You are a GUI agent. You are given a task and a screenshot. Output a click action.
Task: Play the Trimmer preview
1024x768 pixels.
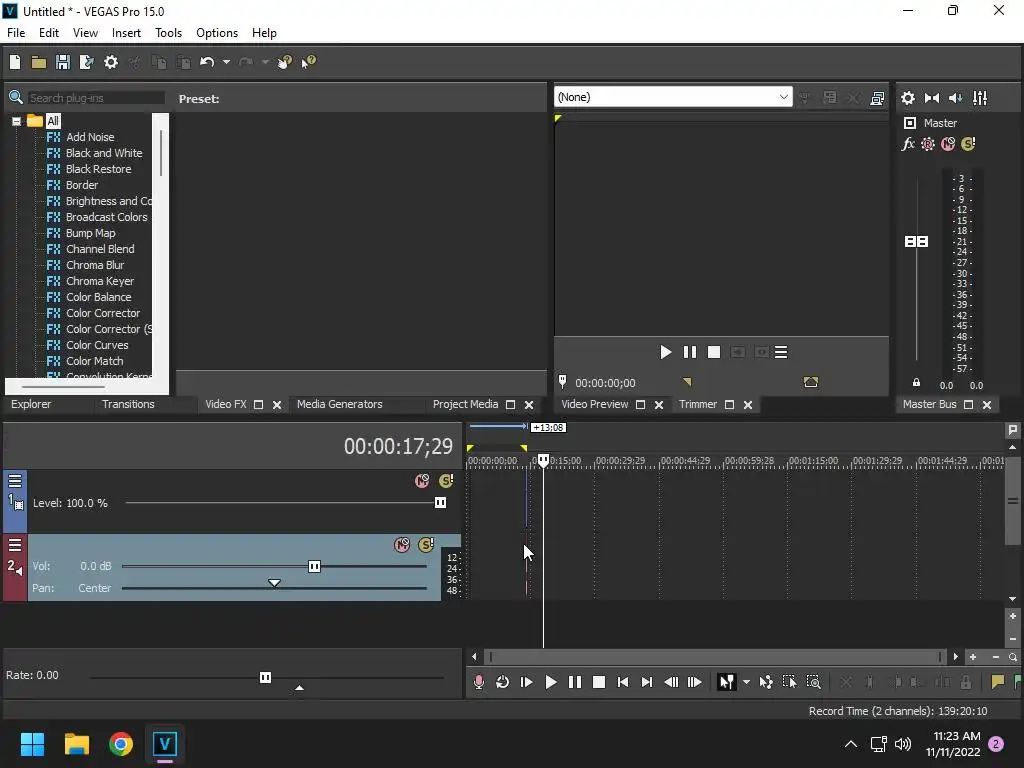(665, 353)
